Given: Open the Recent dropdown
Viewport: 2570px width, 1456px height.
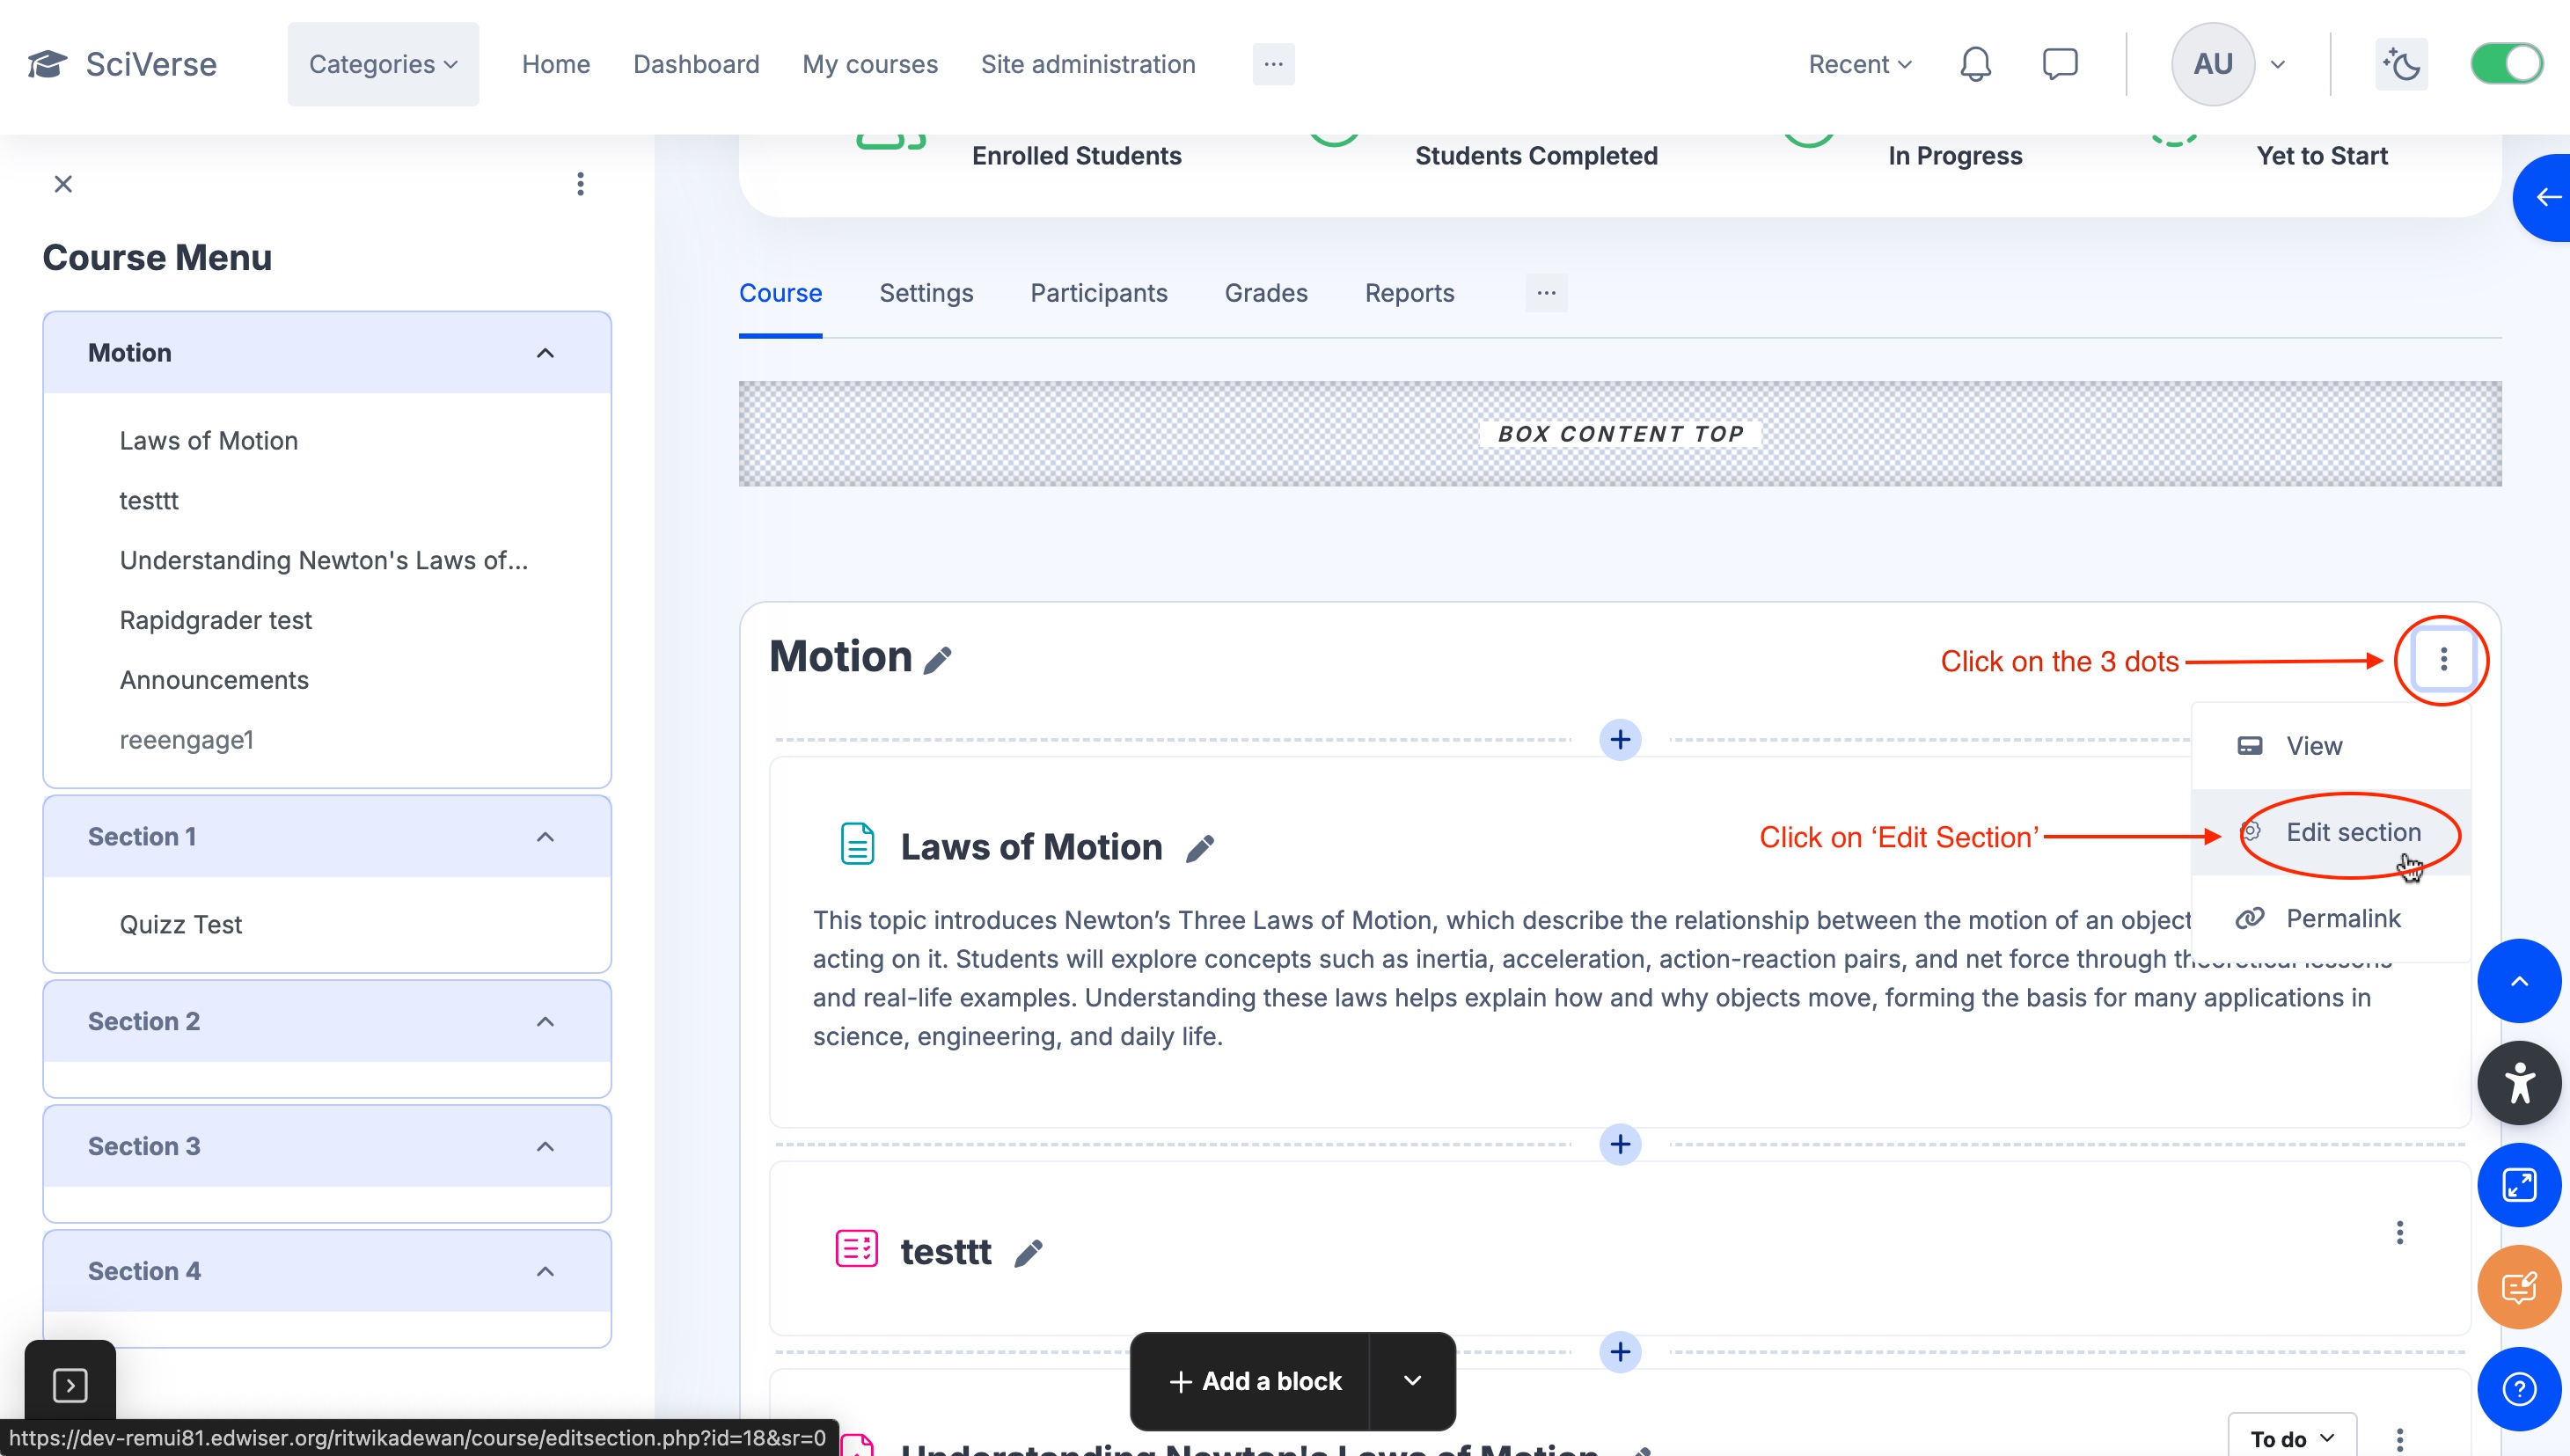Looking at the screenshot, I should [x=1859, y=64].
